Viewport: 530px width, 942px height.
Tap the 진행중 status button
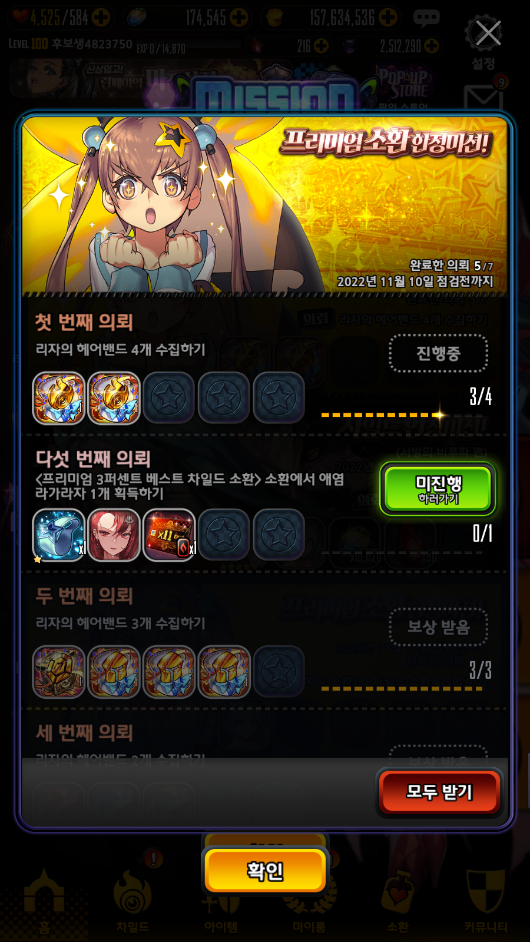pos(437,353)
